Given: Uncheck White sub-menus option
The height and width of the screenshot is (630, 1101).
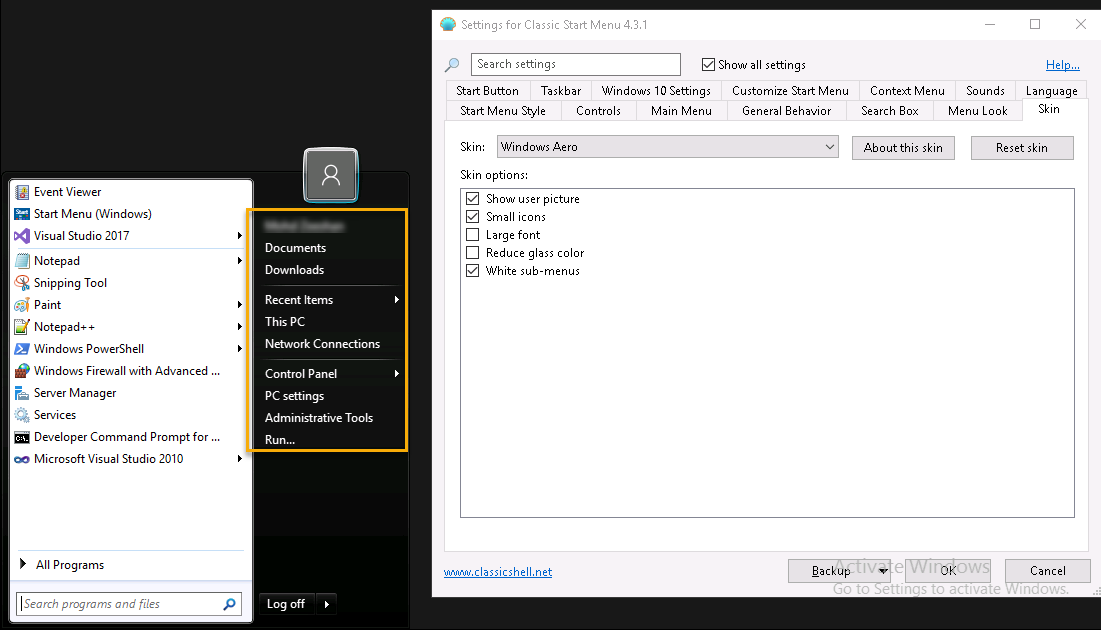Looking at the screenshot, I should 473,271.
